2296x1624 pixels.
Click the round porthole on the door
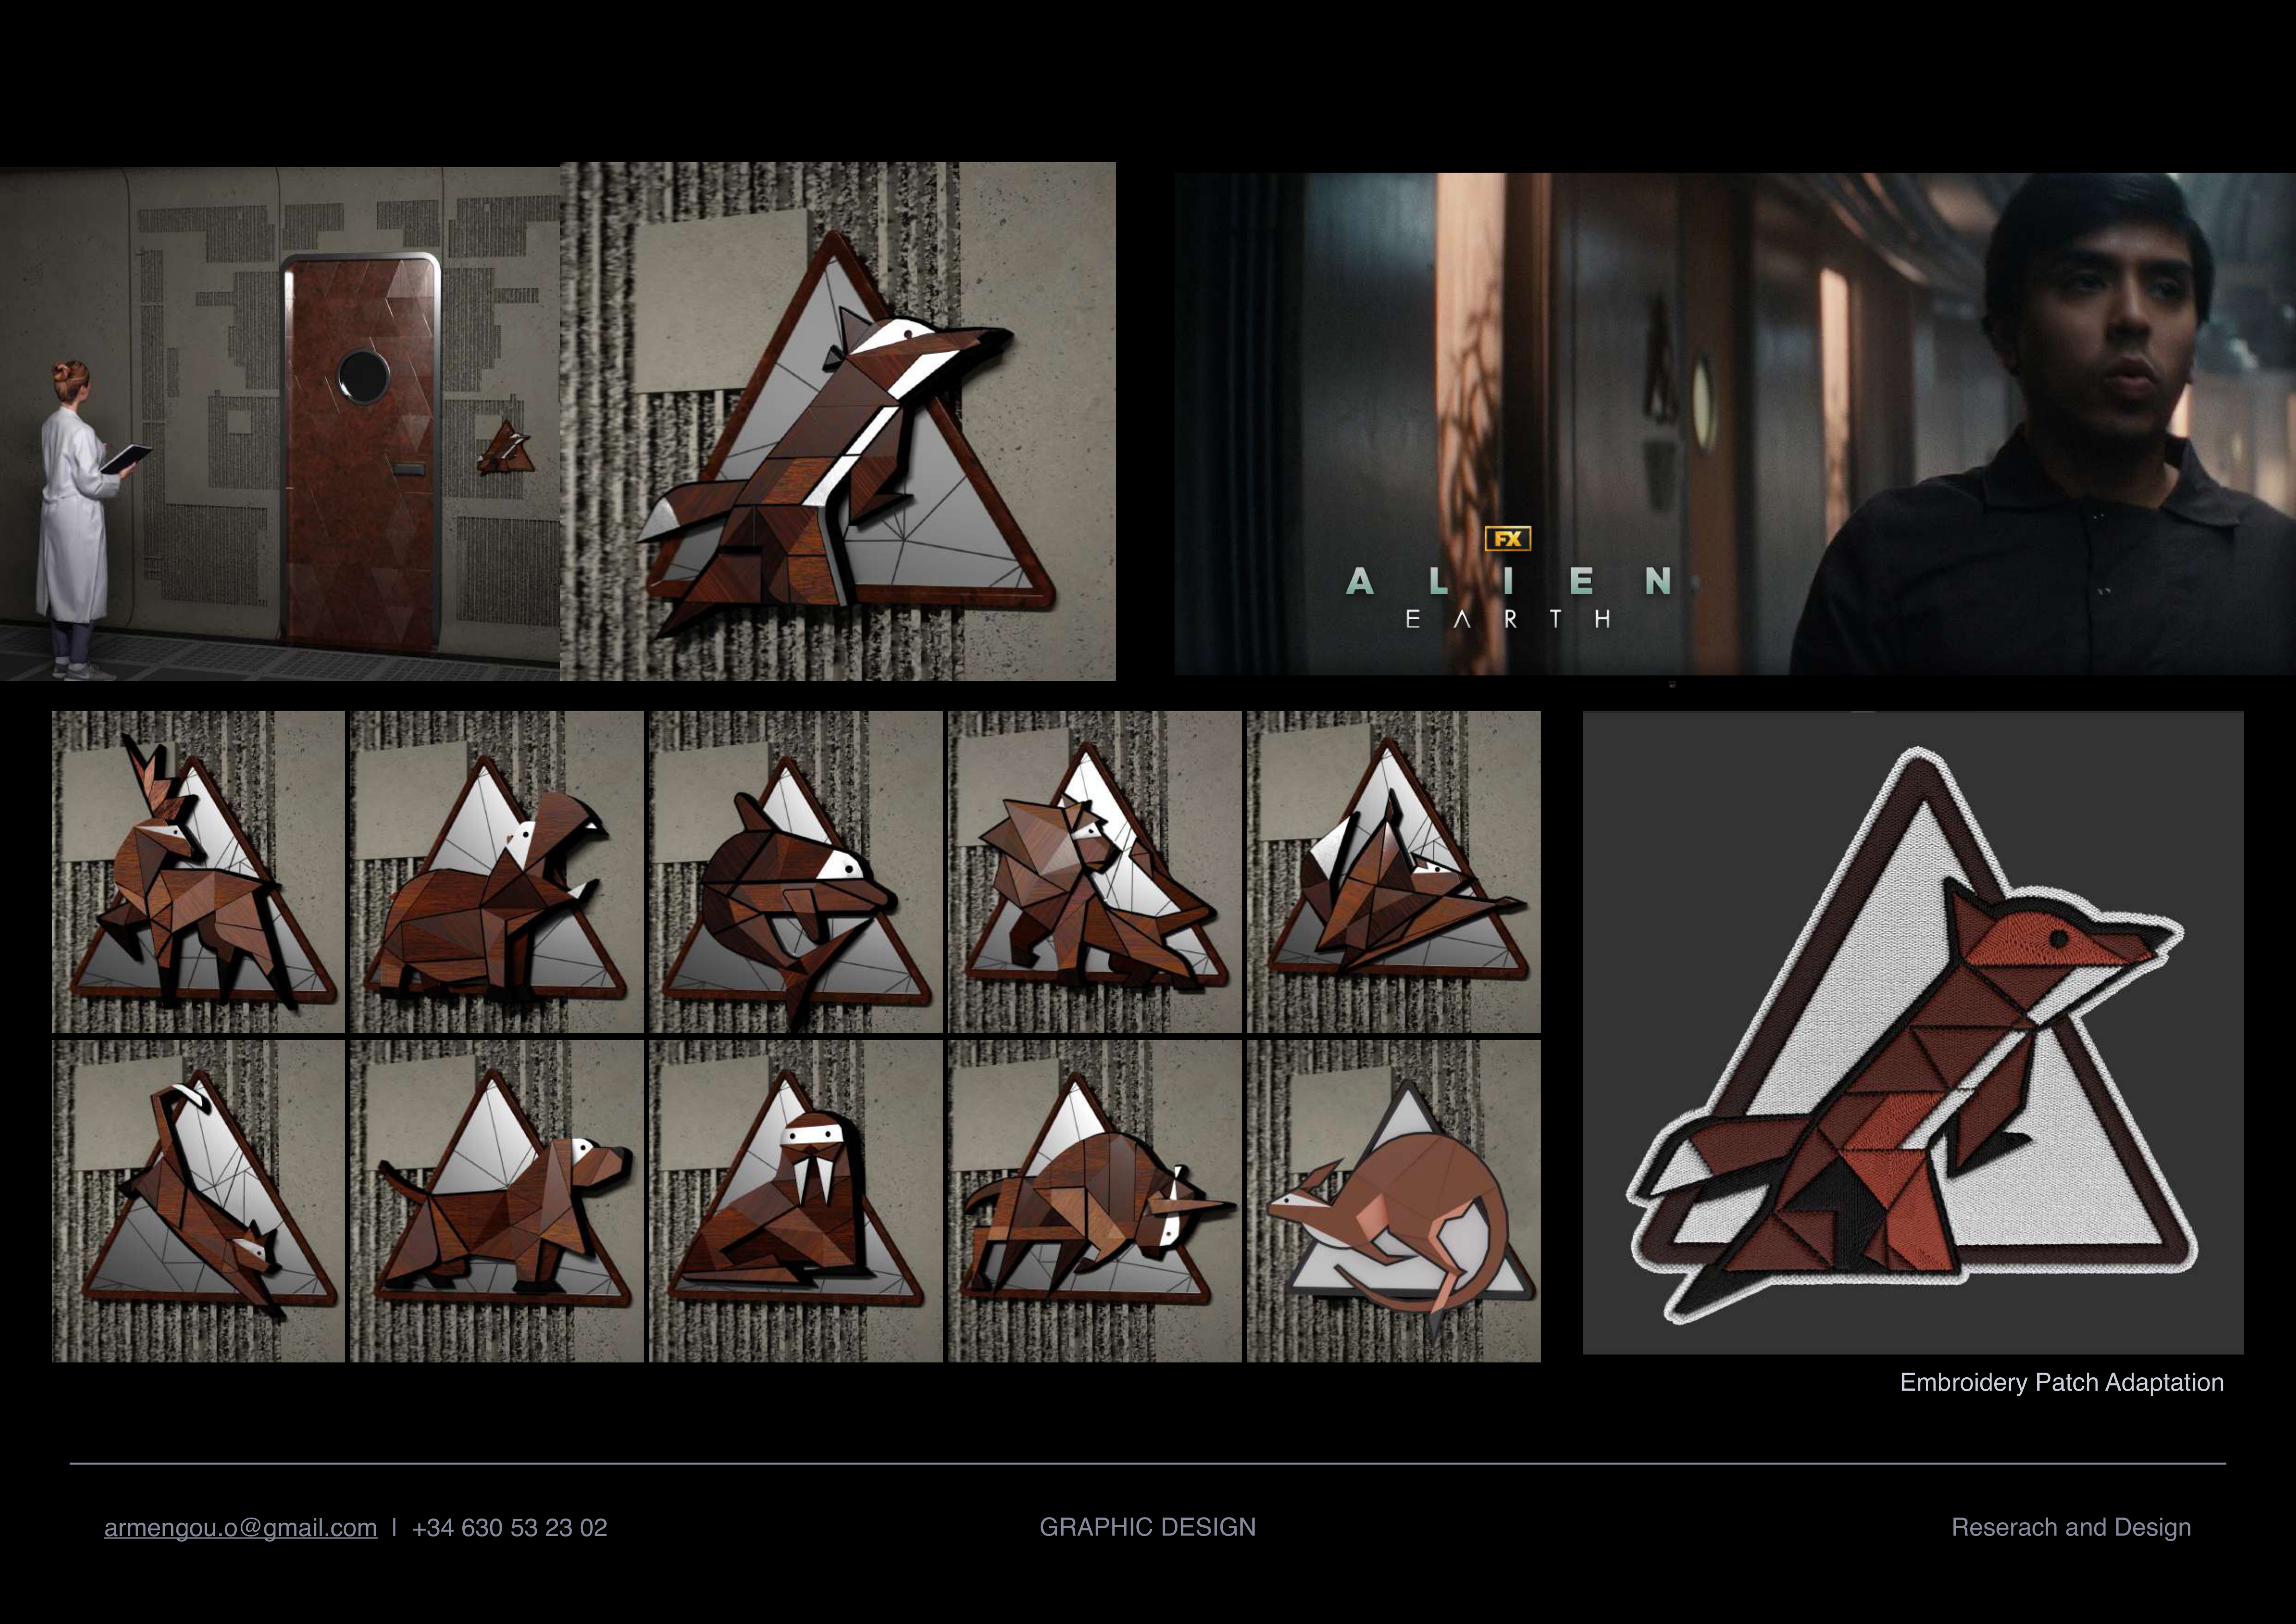(363, 377)
